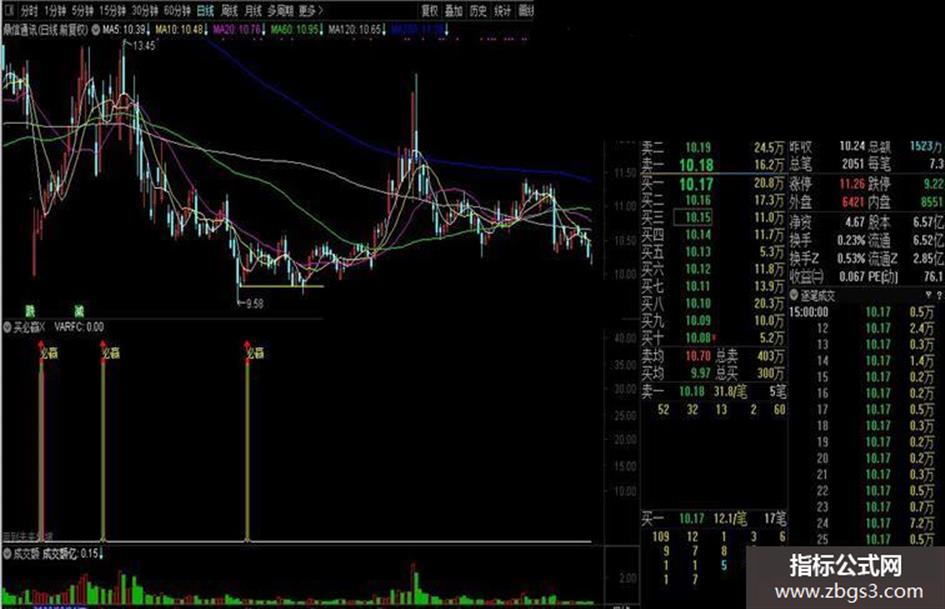Open the 逐笔成交 panel dropdown icon
945x609 pixels.
point(794,295)
